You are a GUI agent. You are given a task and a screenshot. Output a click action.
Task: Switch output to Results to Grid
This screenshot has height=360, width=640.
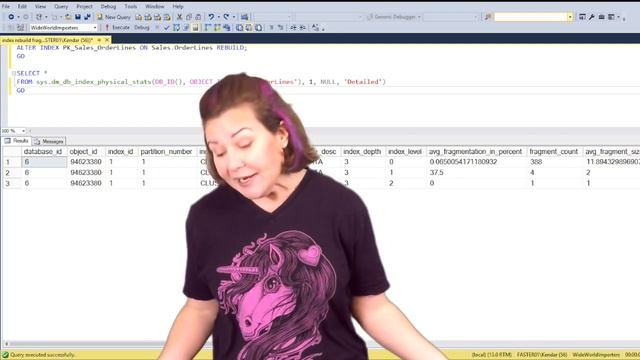[249, 28]
